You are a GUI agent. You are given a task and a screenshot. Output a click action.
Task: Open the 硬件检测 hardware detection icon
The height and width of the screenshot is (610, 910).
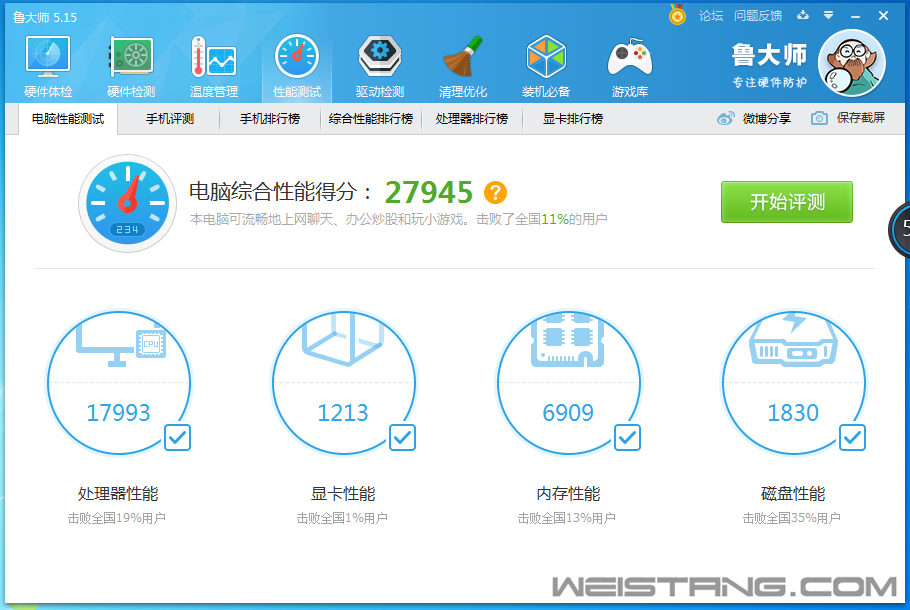tap(131, 66)
